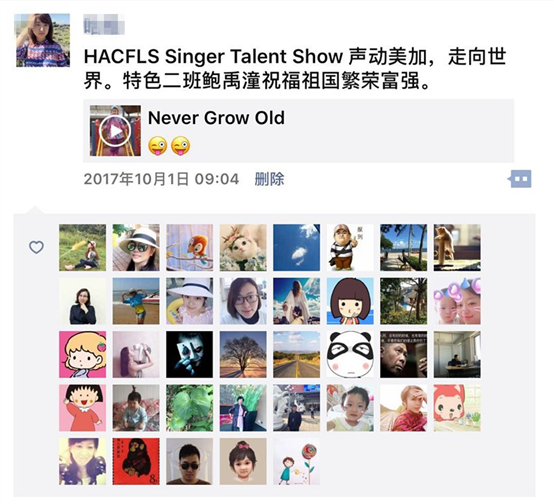Select the blonde cartoon girl avatar
Viewport: 554px width, 504px height.
[82, 354]
